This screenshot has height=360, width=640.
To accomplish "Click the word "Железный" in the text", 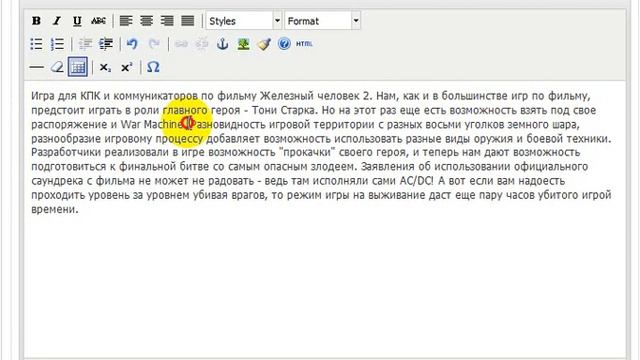I will (x=287, y=96).
